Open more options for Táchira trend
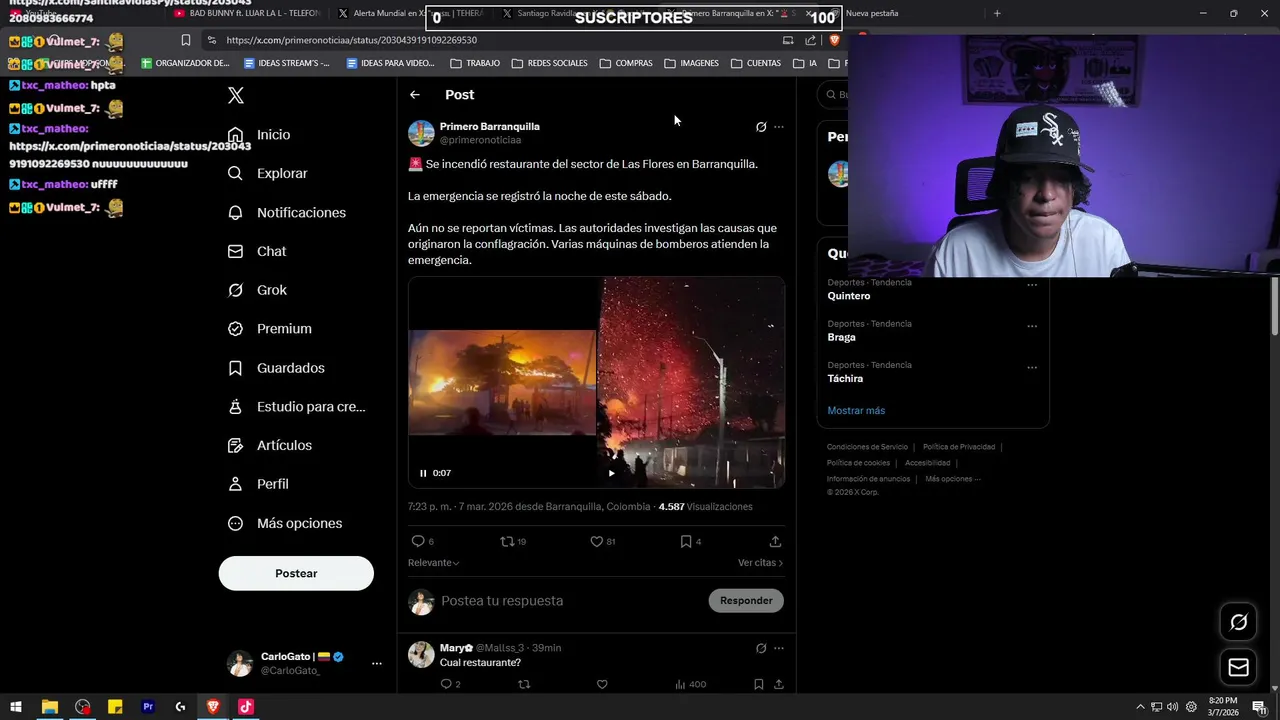Screen dimensions: 1280x720 [x=1032, y=367]
